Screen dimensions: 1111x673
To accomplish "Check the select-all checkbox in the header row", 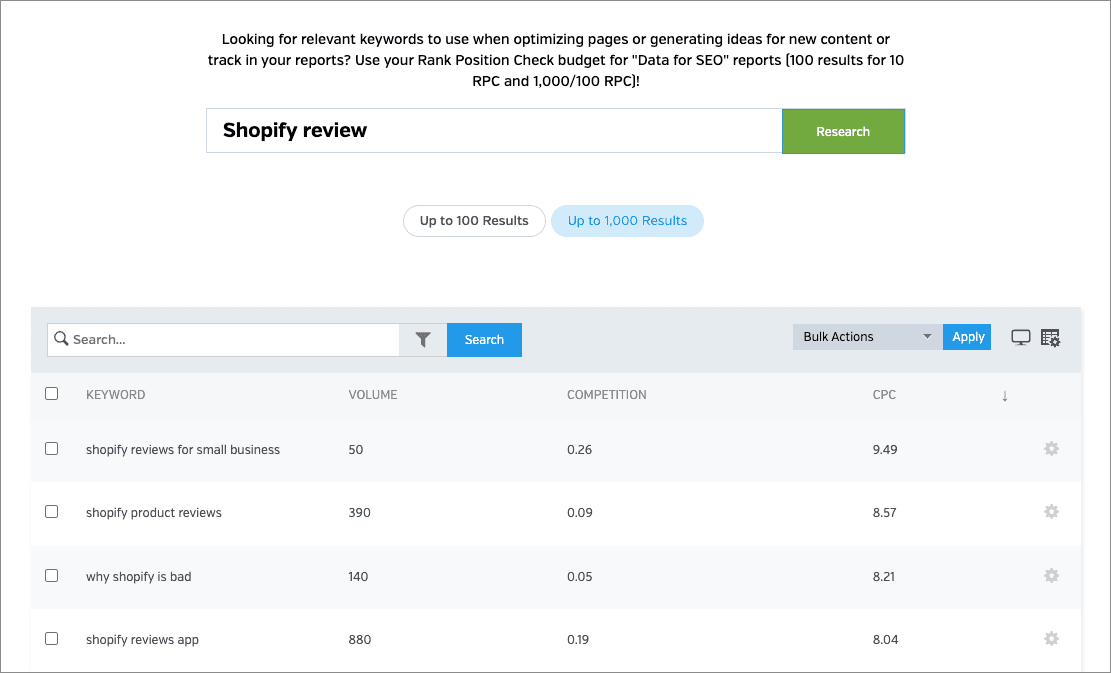I will 52,393.
